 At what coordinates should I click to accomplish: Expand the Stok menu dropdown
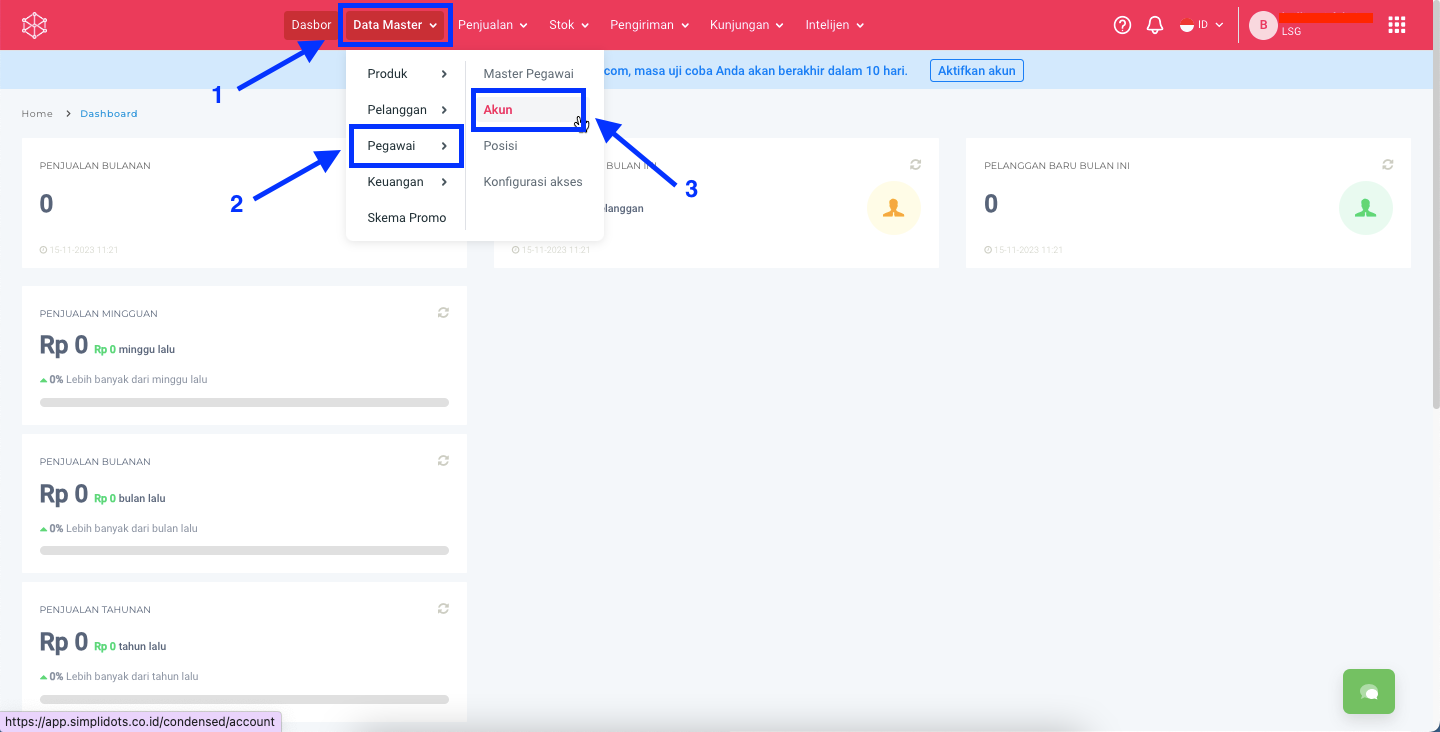569,26
